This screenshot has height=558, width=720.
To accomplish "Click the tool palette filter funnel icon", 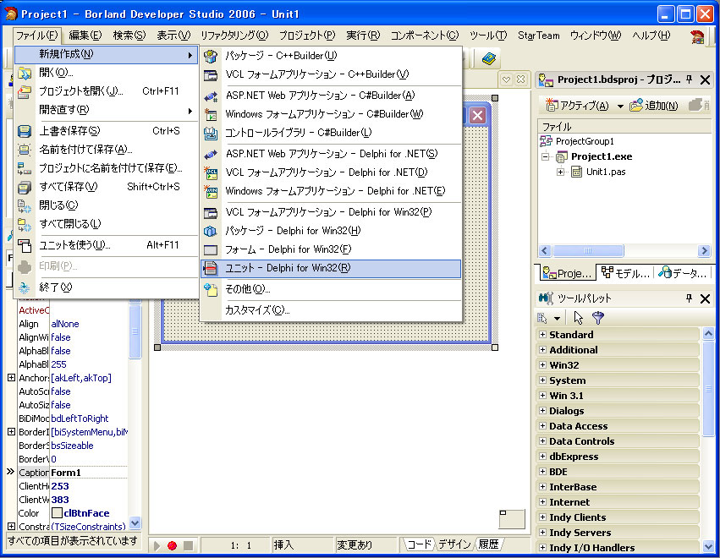I will (598, 318).
